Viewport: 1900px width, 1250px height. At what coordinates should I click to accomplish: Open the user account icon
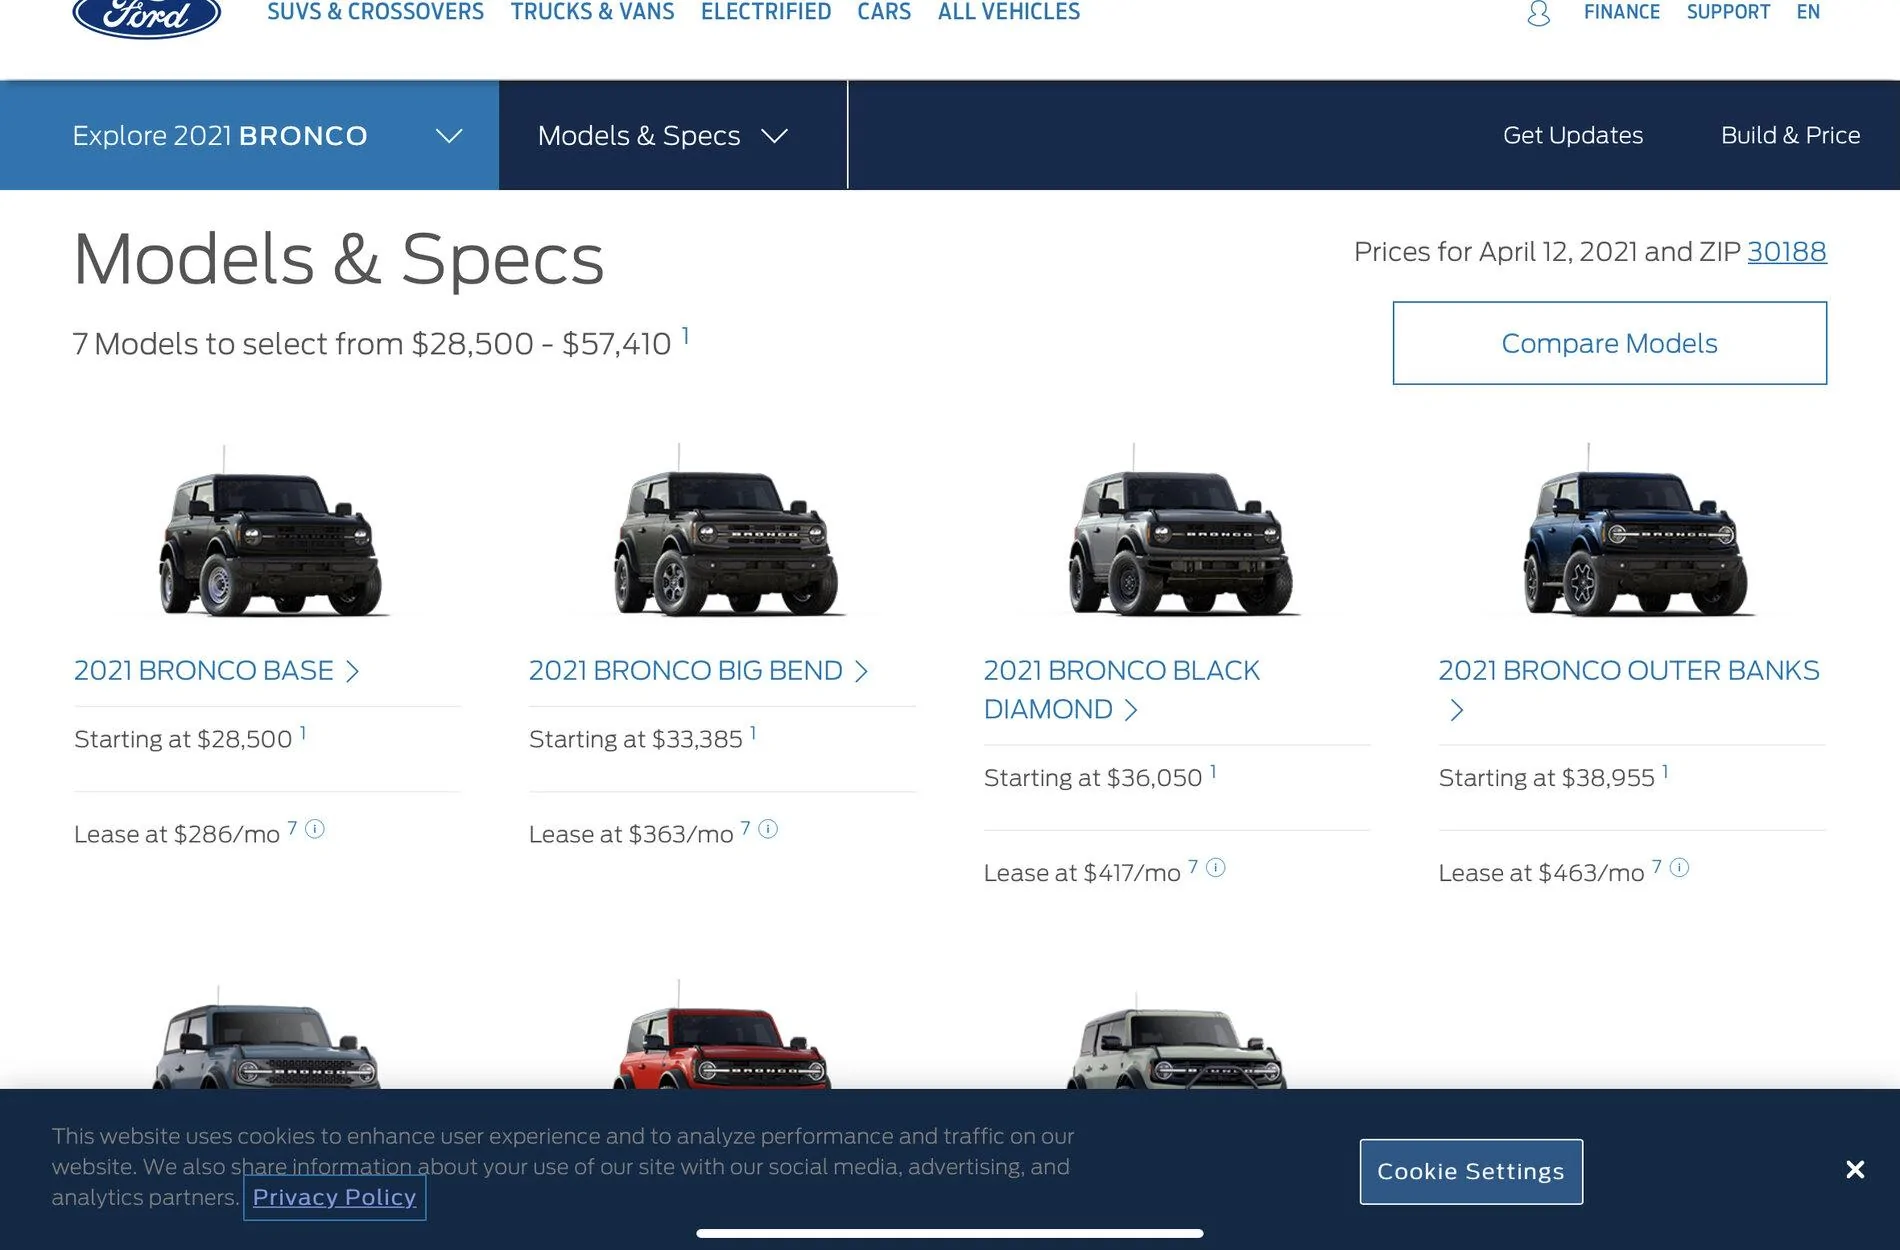pyautogui.click(x=1538, y=13)
